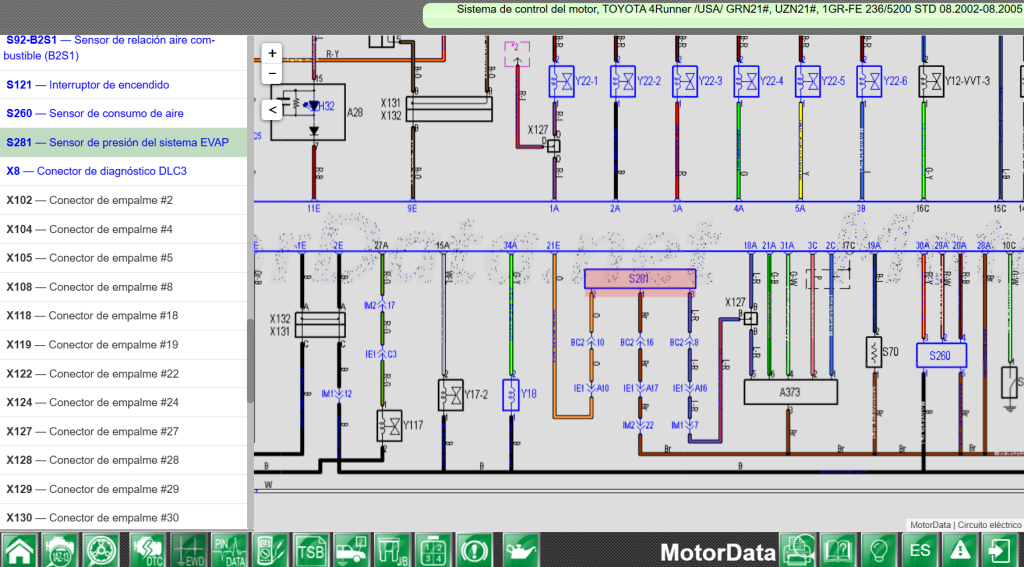Image resolution: width=1024 pixels, height=567 pixels.
Task: Click the Y117 valve symbol
Action: tap(389, 425)
